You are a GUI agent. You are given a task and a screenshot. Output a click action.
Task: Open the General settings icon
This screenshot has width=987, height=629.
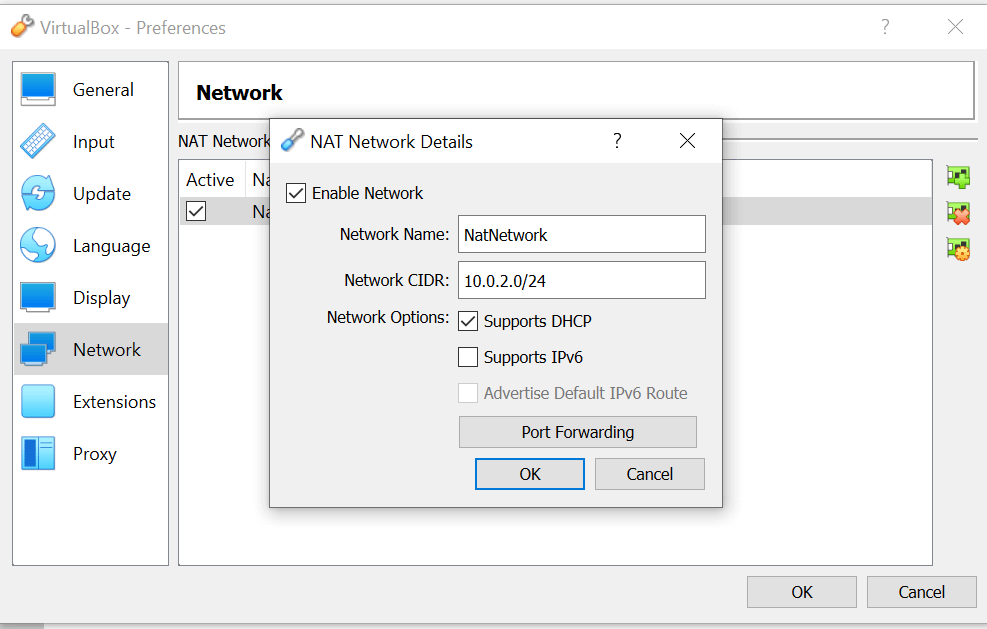[x=37, y=89]
